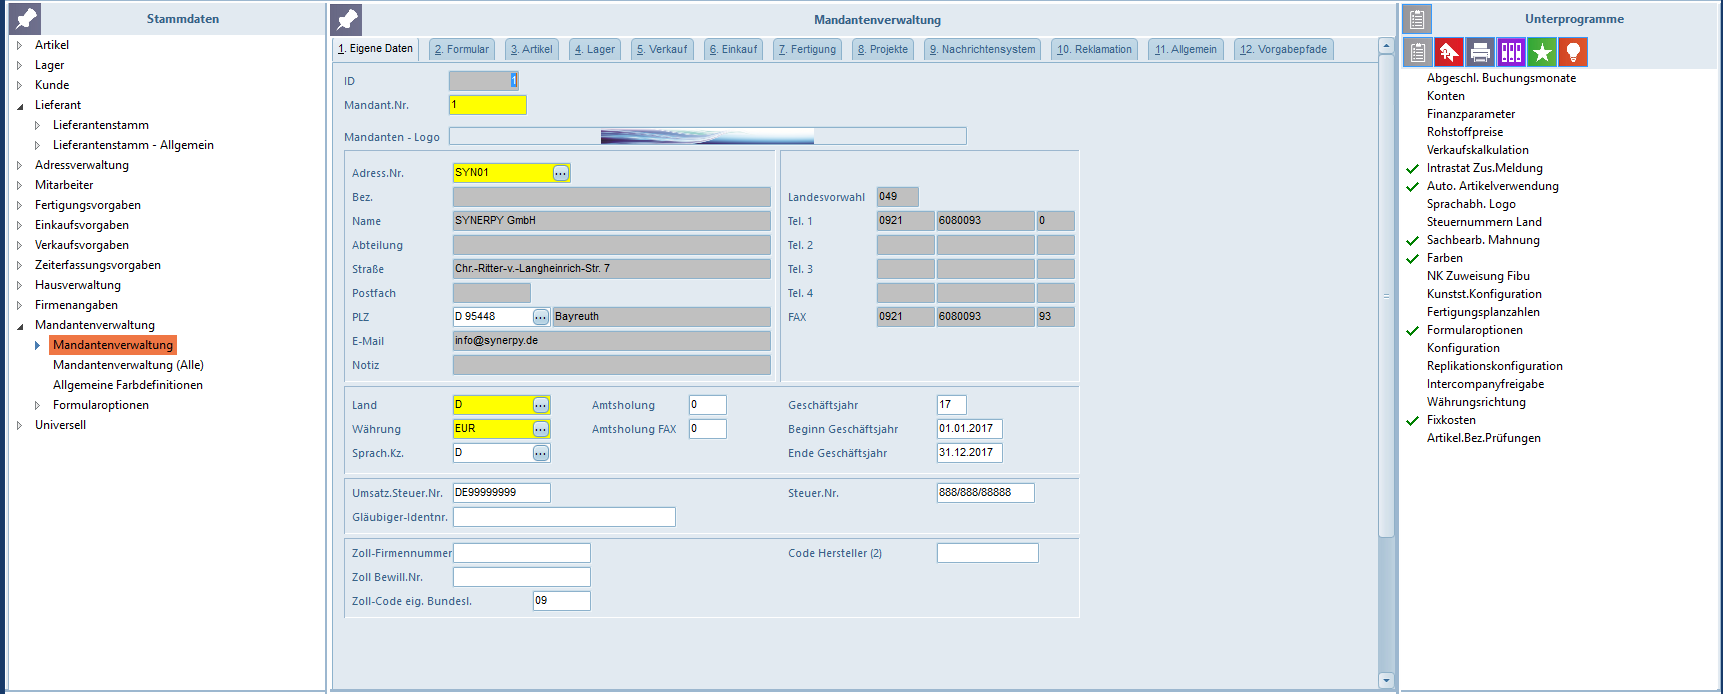Click the Gläubiger-Identnr. input field
This screenshot has width=1723, height=694.
tap(564, 517)
